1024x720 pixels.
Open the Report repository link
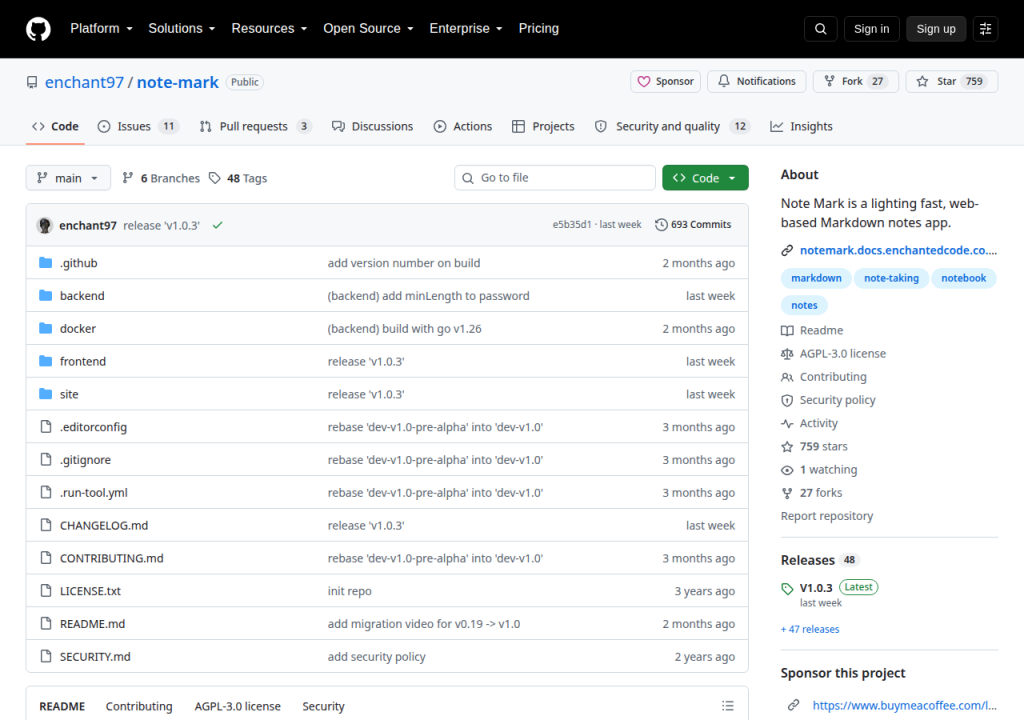pos(827,515)
